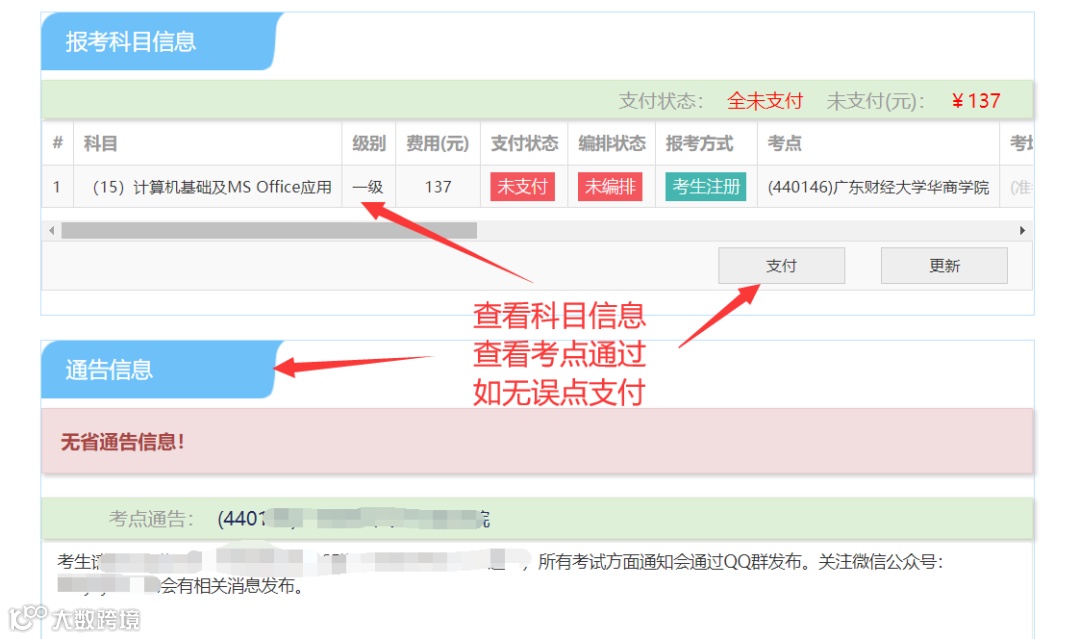
Task: Click the table's horizontal scrollbar thumb
Action: tap(269, 231)
